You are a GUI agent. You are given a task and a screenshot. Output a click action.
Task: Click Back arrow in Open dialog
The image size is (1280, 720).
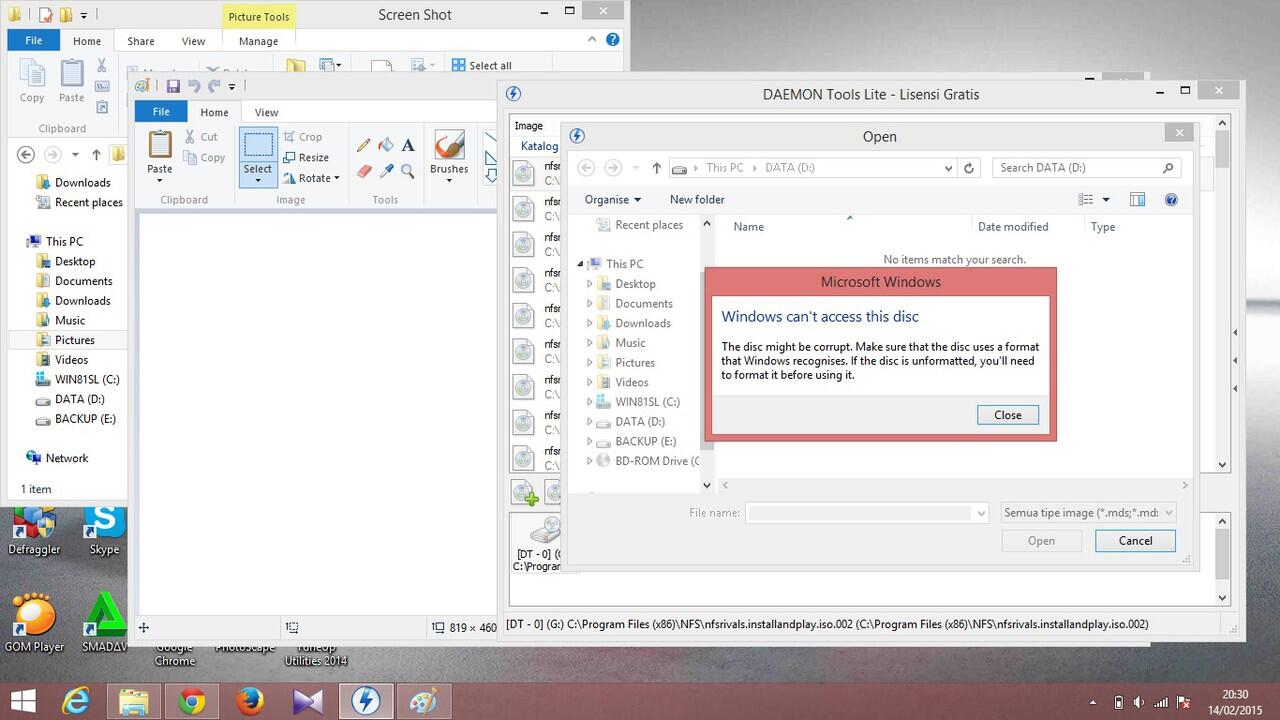587,168
